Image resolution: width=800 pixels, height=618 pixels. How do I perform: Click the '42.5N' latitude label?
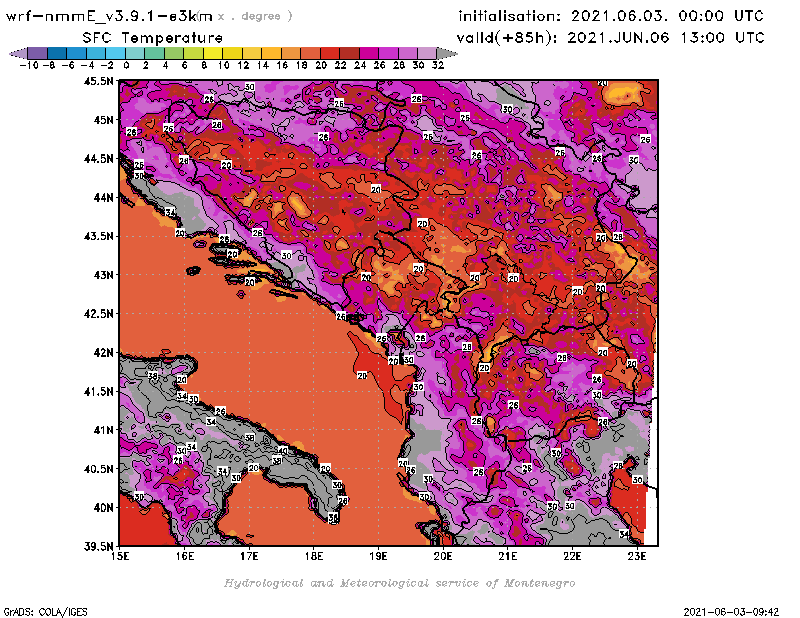click(98, 314)
